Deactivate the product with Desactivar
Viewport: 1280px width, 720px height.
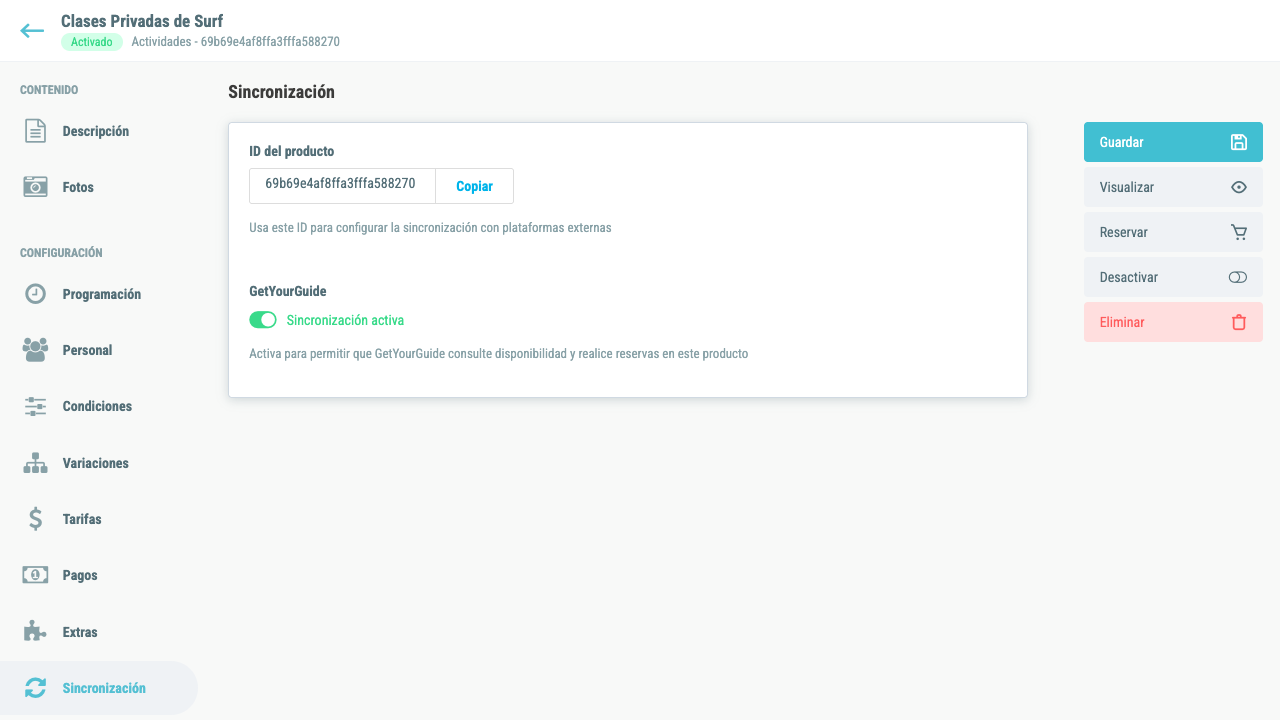click(x=1173, y=277)
